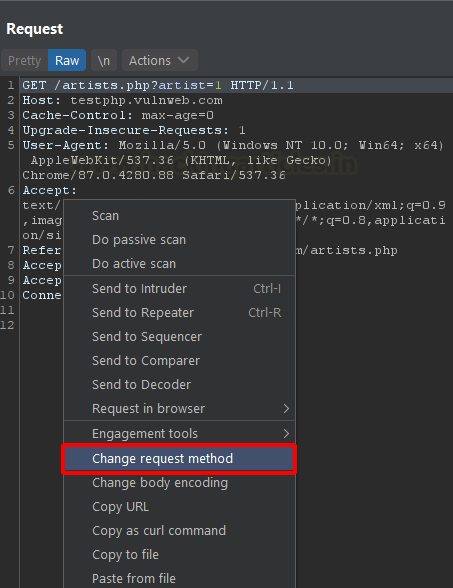The height and width of the screenshot is (588, 453).
Task: Select Send to Comparer
Action: pos(179,360)
